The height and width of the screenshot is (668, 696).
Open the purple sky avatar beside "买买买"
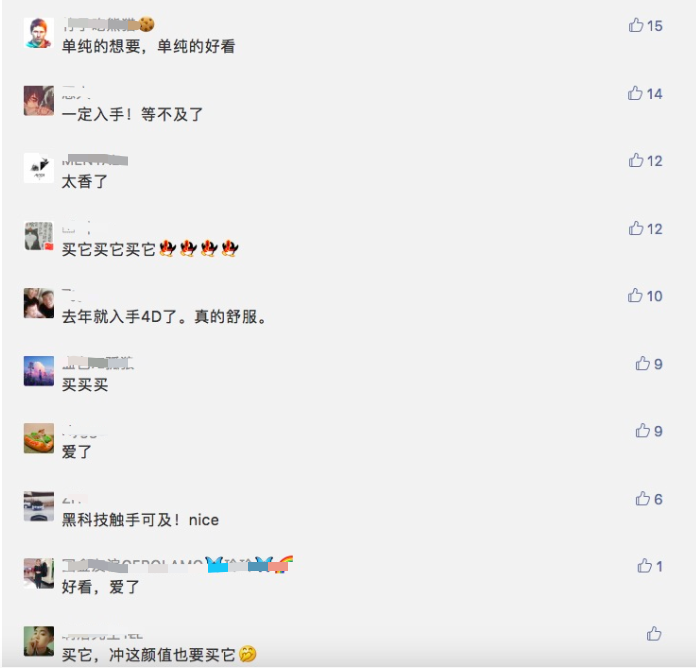point(39,371)
